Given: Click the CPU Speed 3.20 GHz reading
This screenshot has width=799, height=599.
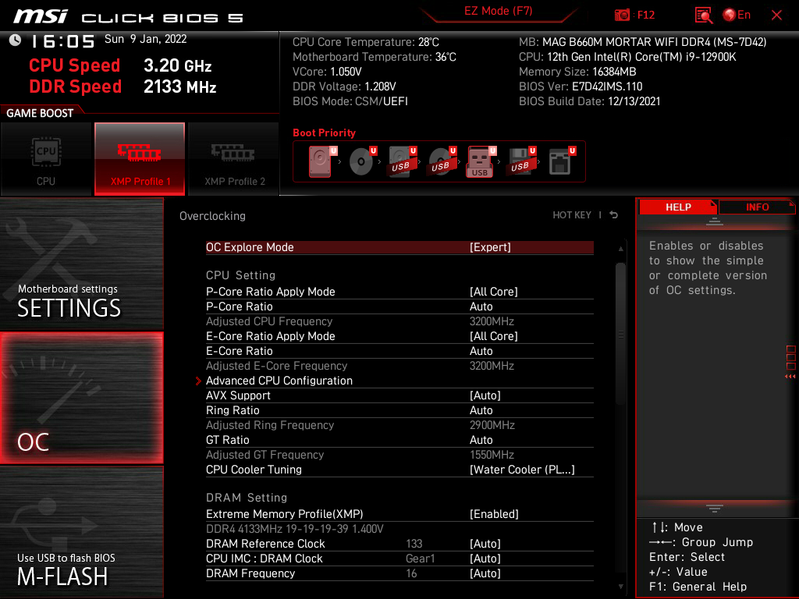Looking at the screenshot, I should [177, 66].
